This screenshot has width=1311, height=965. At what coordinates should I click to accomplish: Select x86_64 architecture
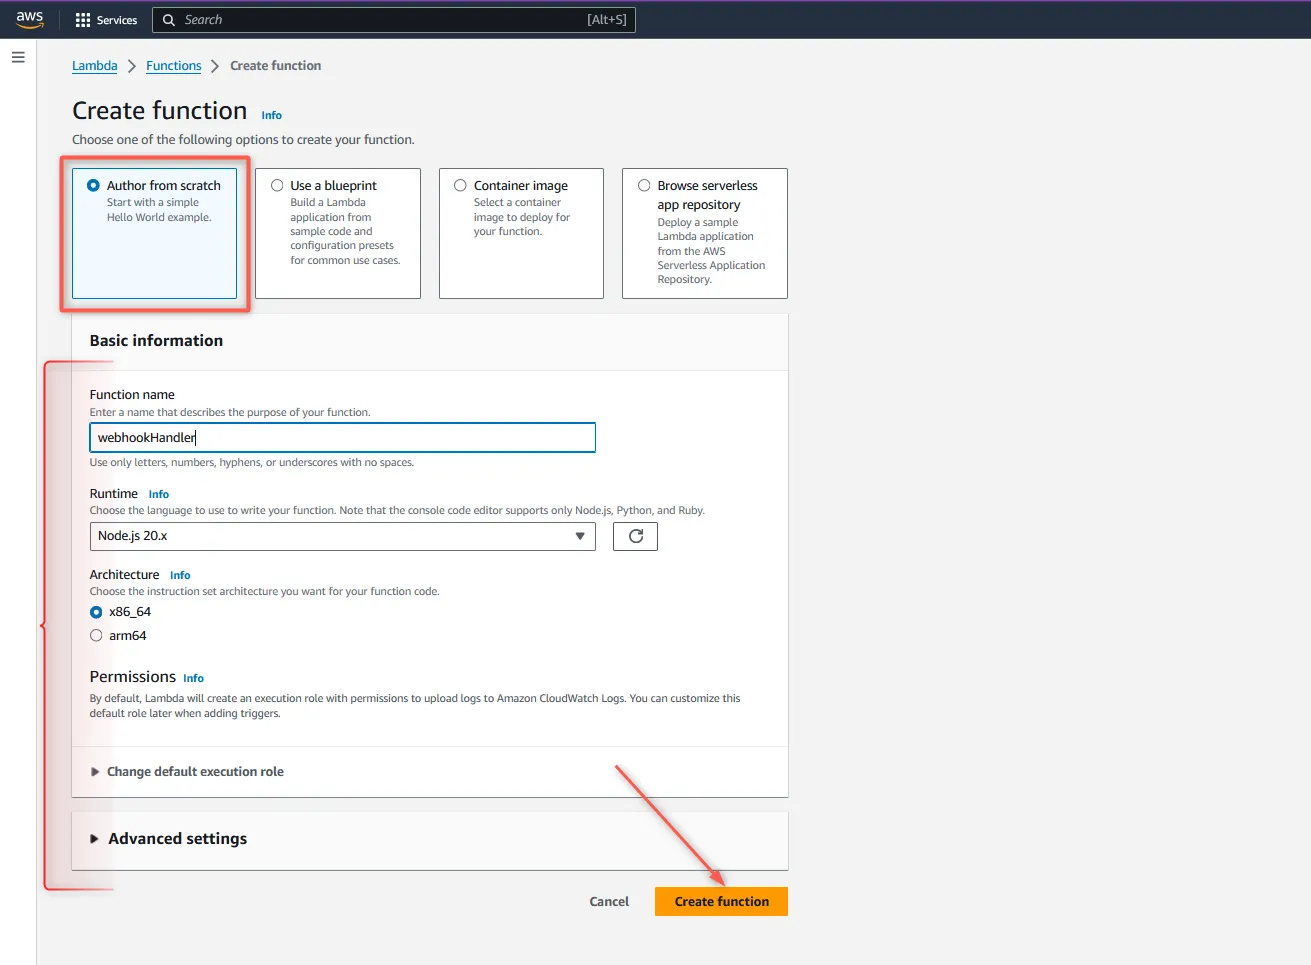click(x=96, y=612)
